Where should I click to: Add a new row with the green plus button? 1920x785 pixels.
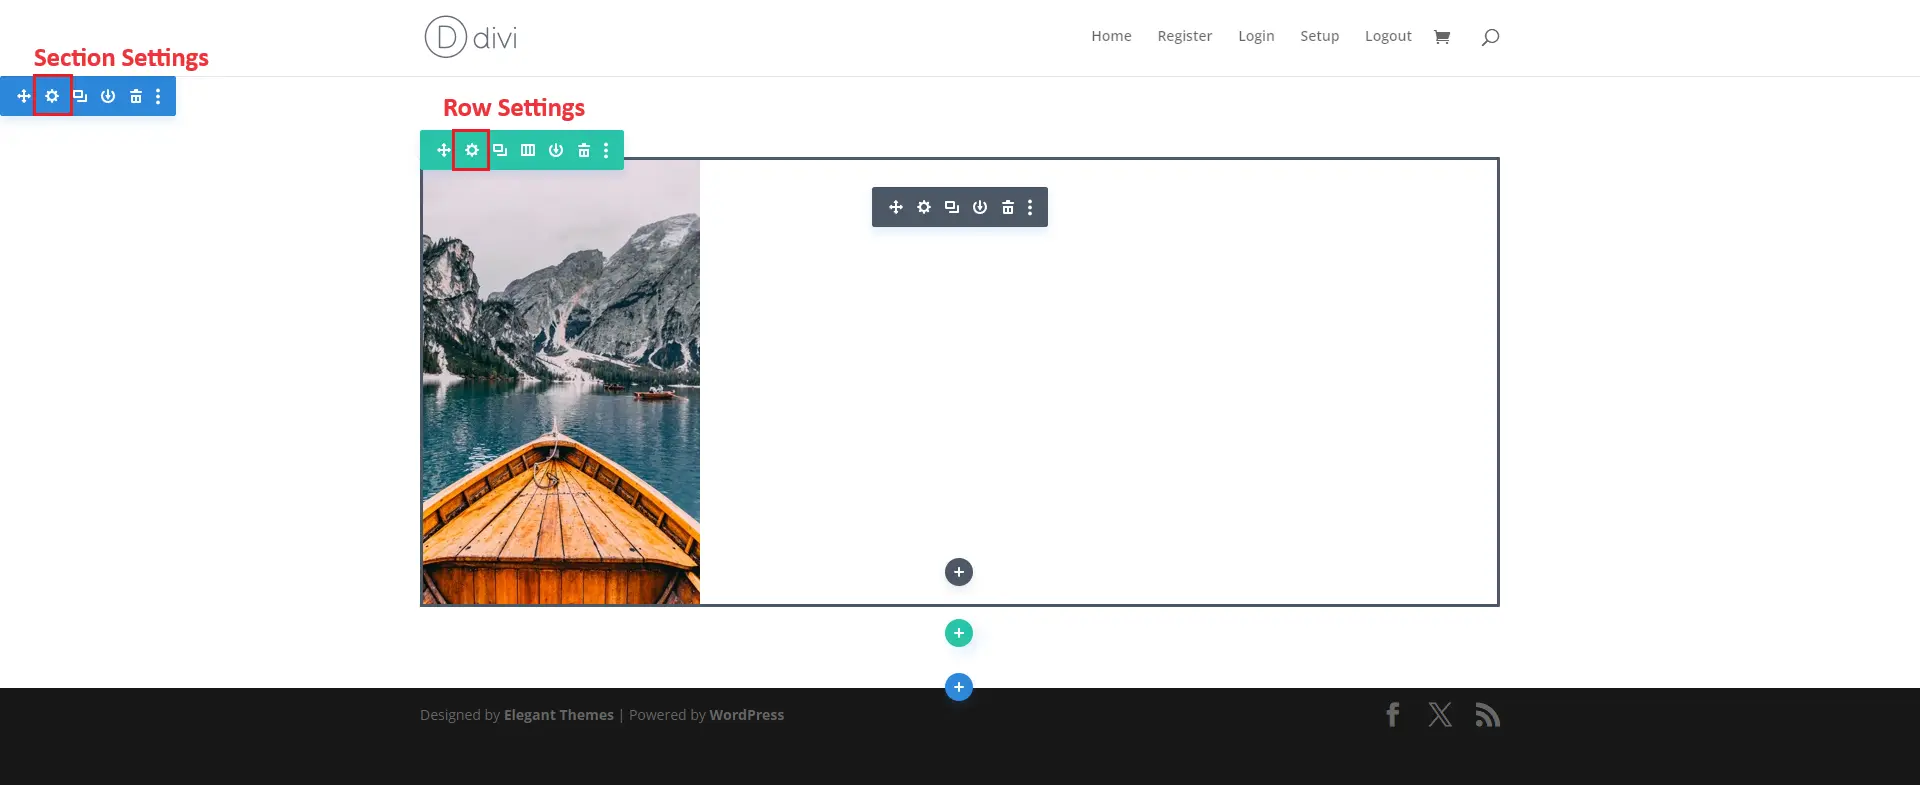point(959,633)
